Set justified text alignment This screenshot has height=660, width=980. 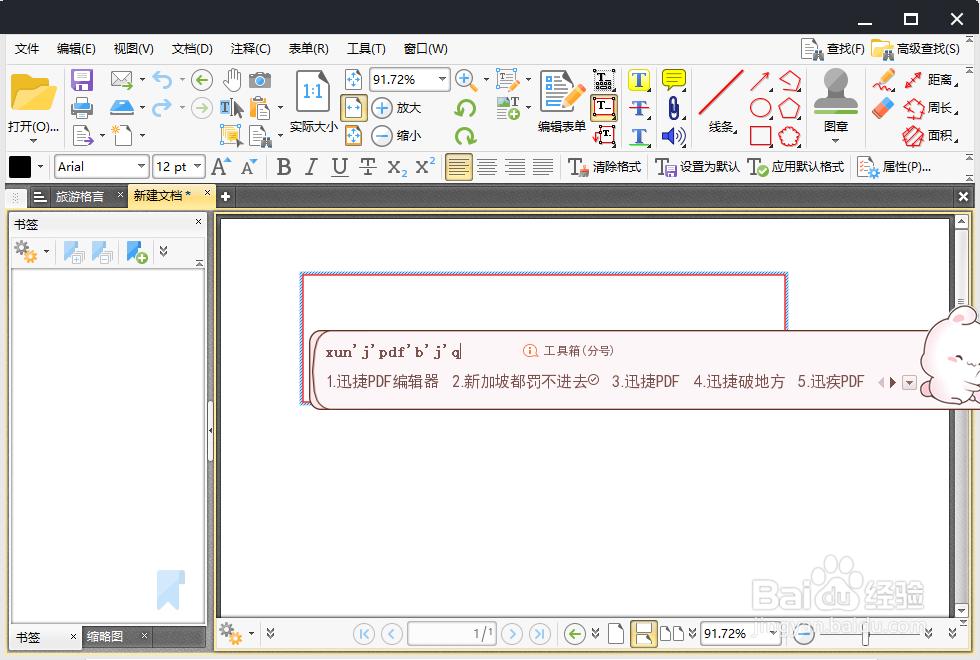pyautogui.click(x=542, y=167)
